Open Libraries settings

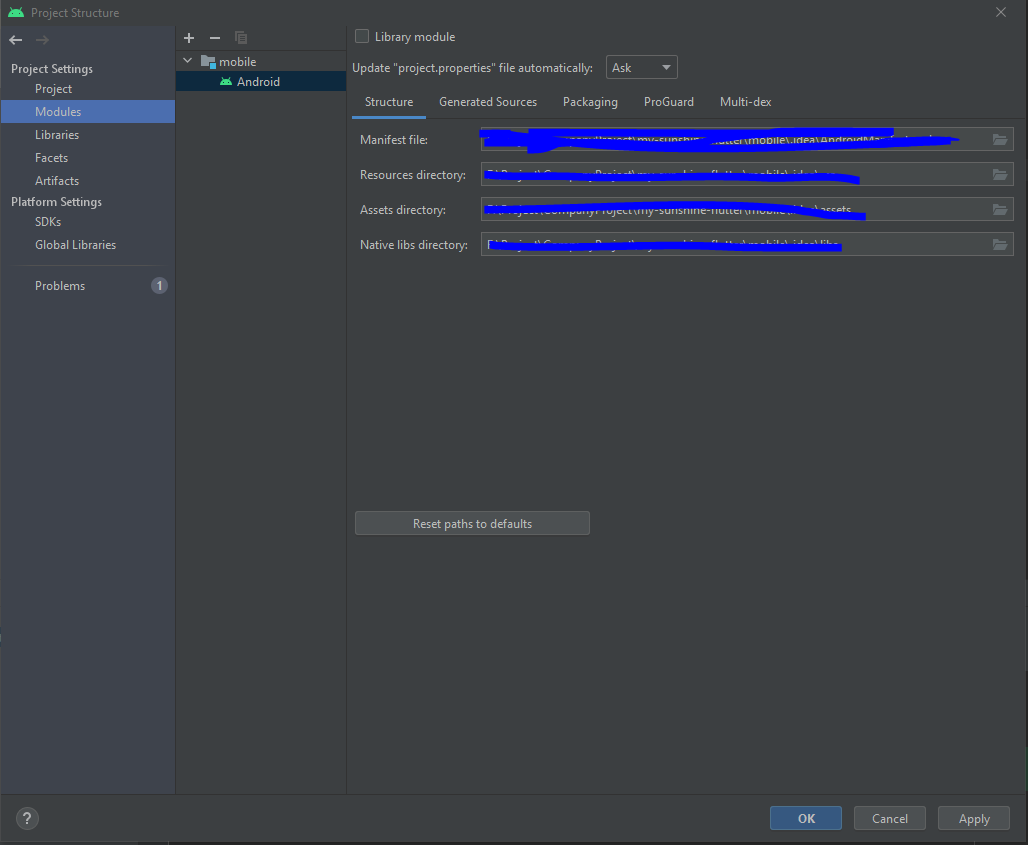pyautogui.click(x=57, y=134)
